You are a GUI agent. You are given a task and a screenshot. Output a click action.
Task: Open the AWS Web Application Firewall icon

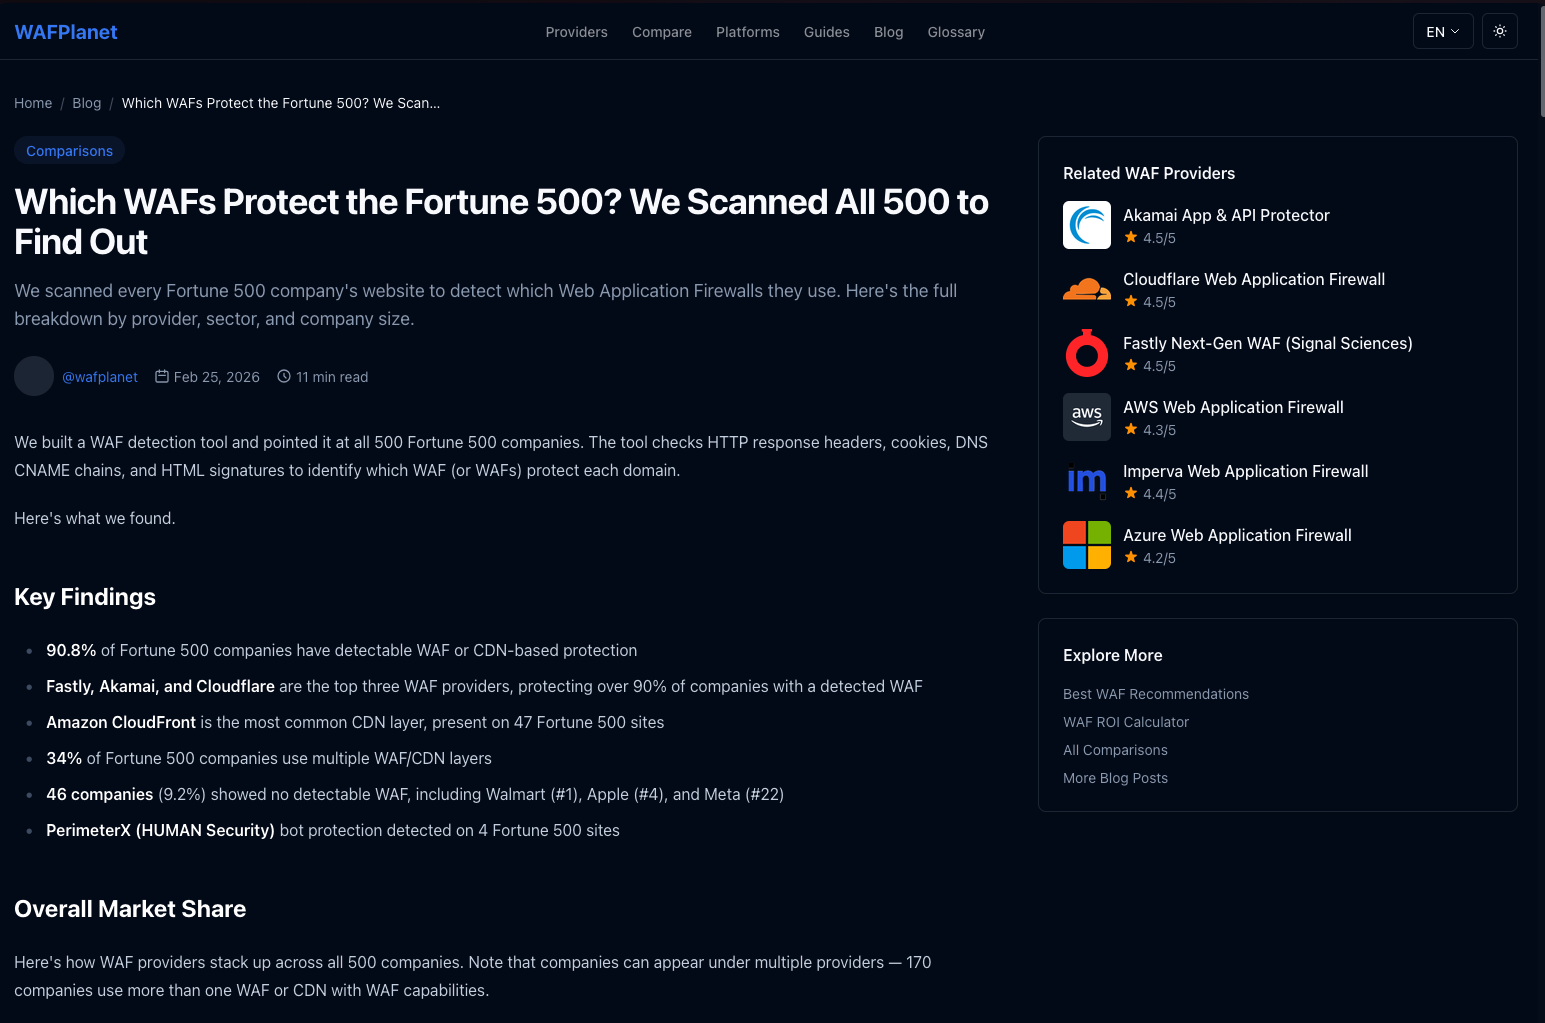click(x=1087, y=417)
